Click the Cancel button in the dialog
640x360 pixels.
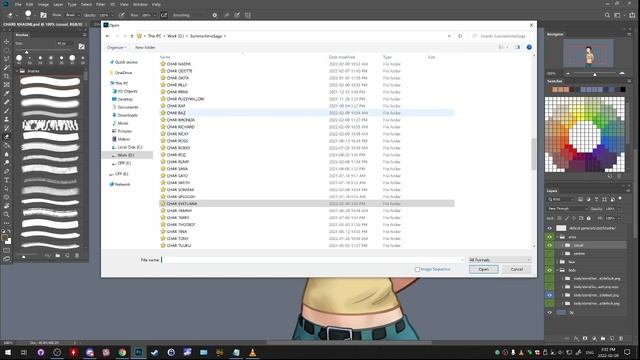516,269
